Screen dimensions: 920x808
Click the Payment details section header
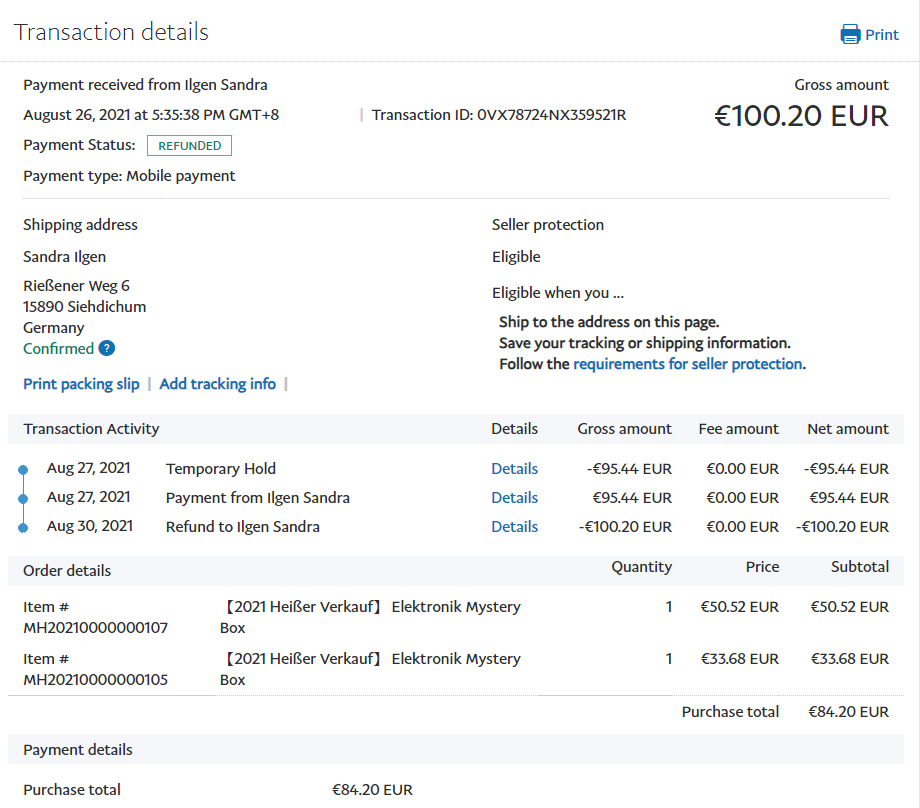(x=78, y=750)
